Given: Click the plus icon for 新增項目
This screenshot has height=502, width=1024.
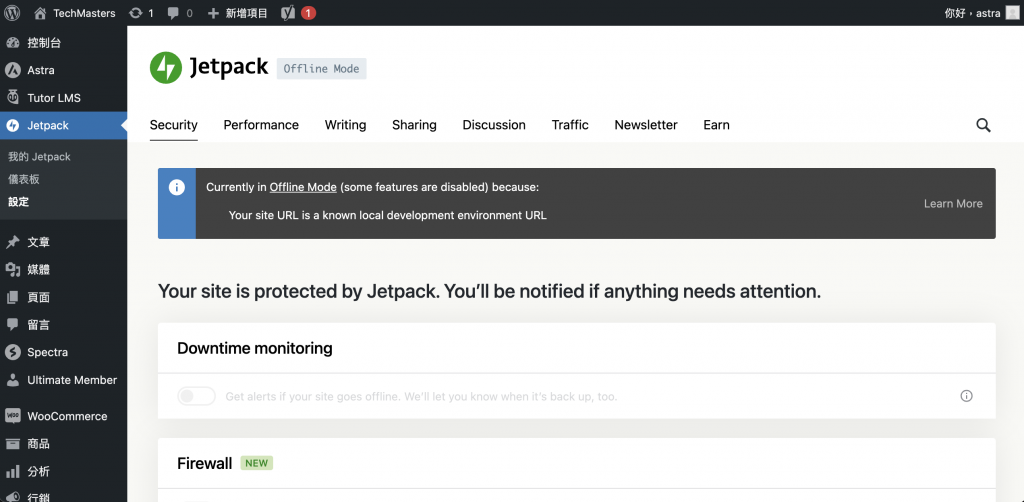Looking at the screenshot, I should (213, 13).
